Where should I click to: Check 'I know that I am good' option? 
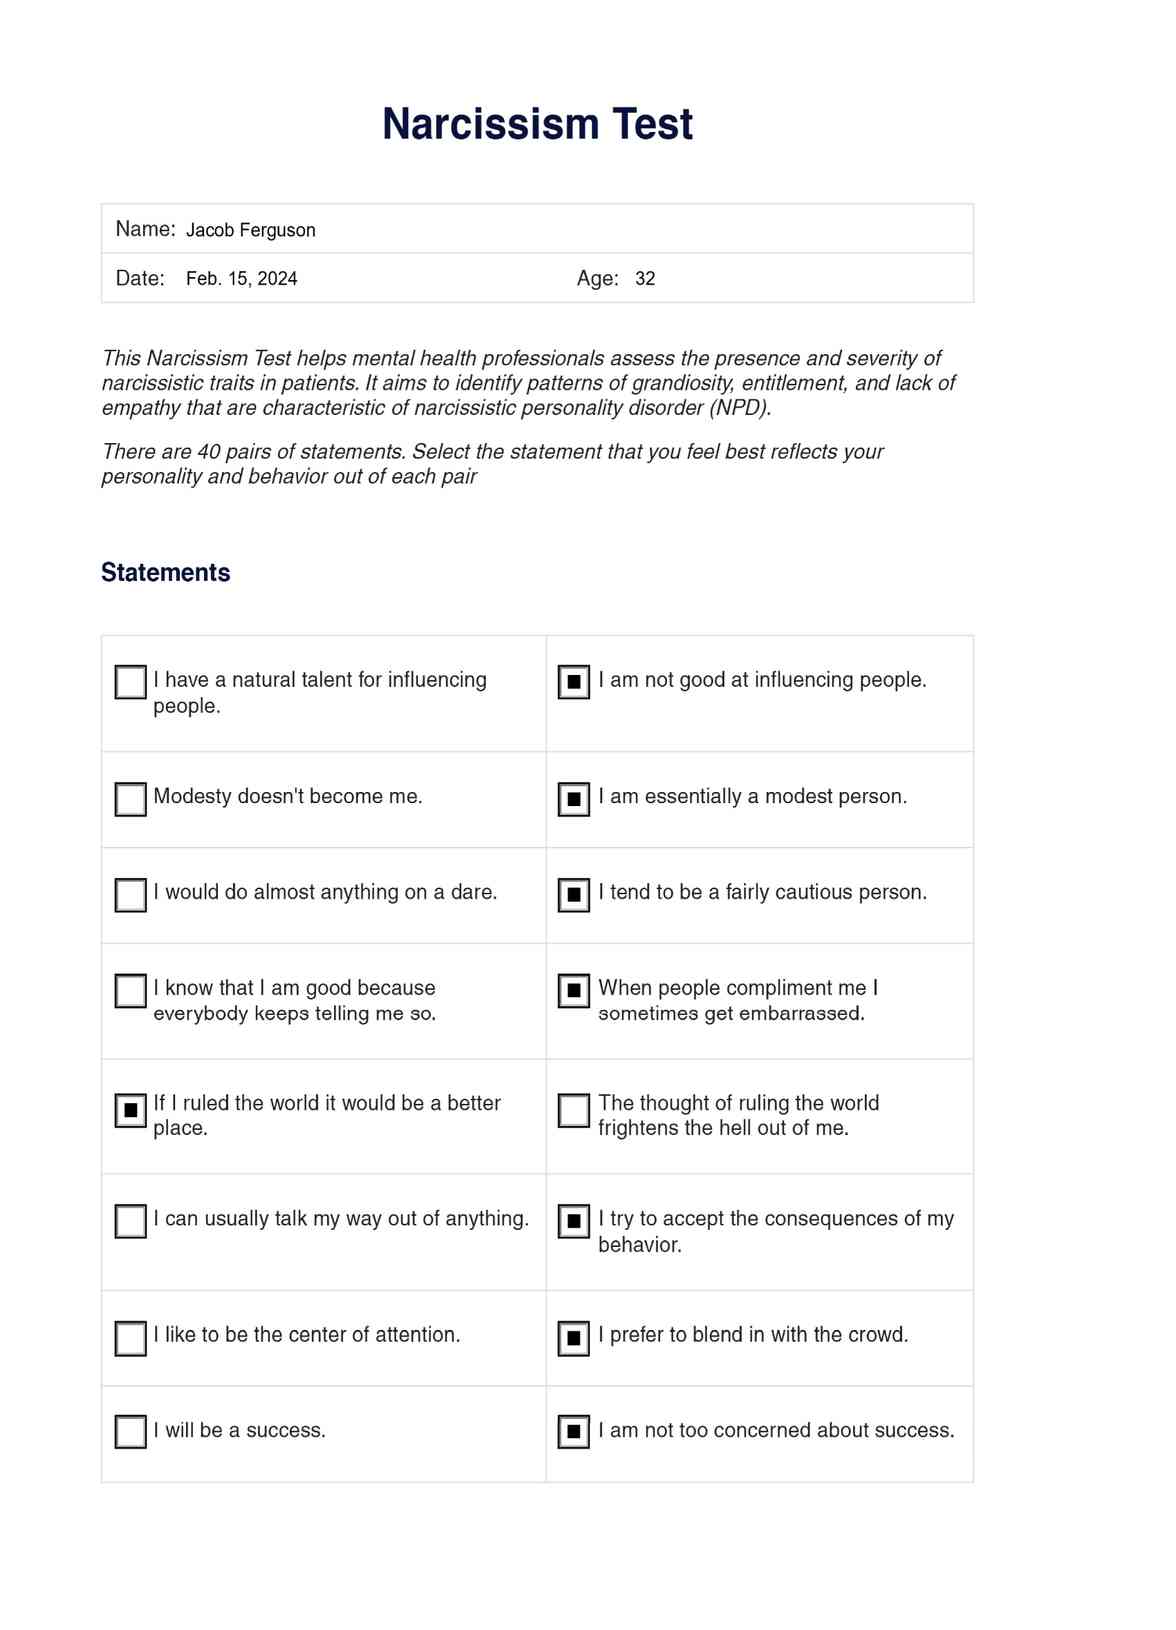131,991
